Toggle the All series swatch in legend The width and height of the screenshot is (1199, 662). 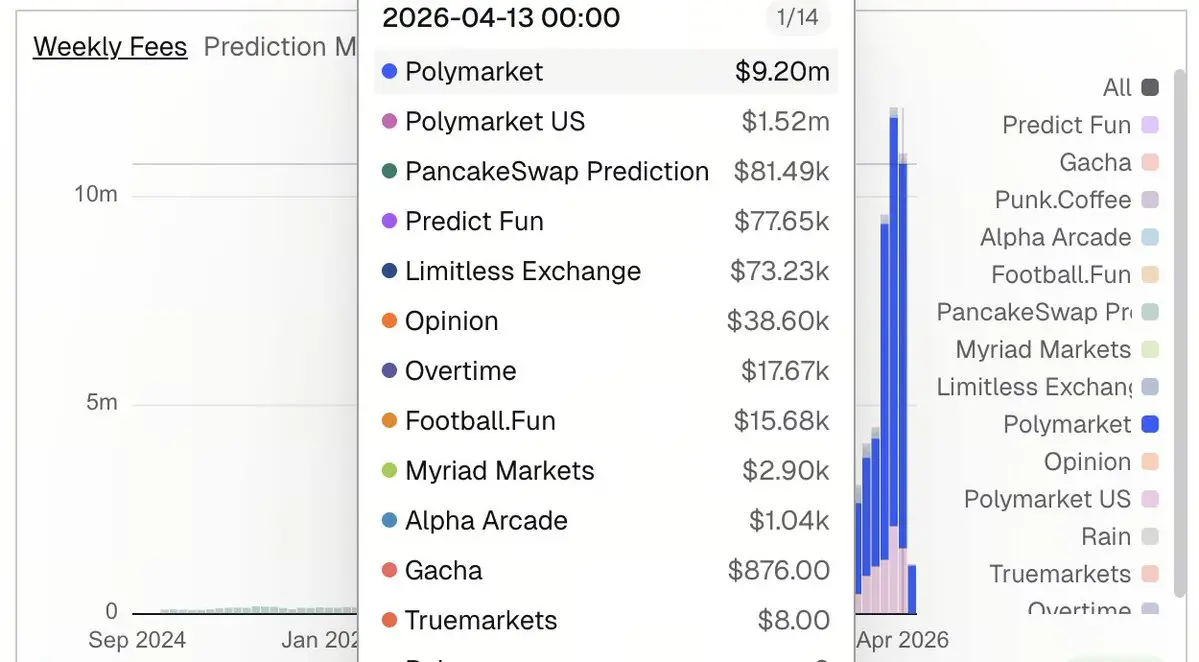[x=1149, y=88]
